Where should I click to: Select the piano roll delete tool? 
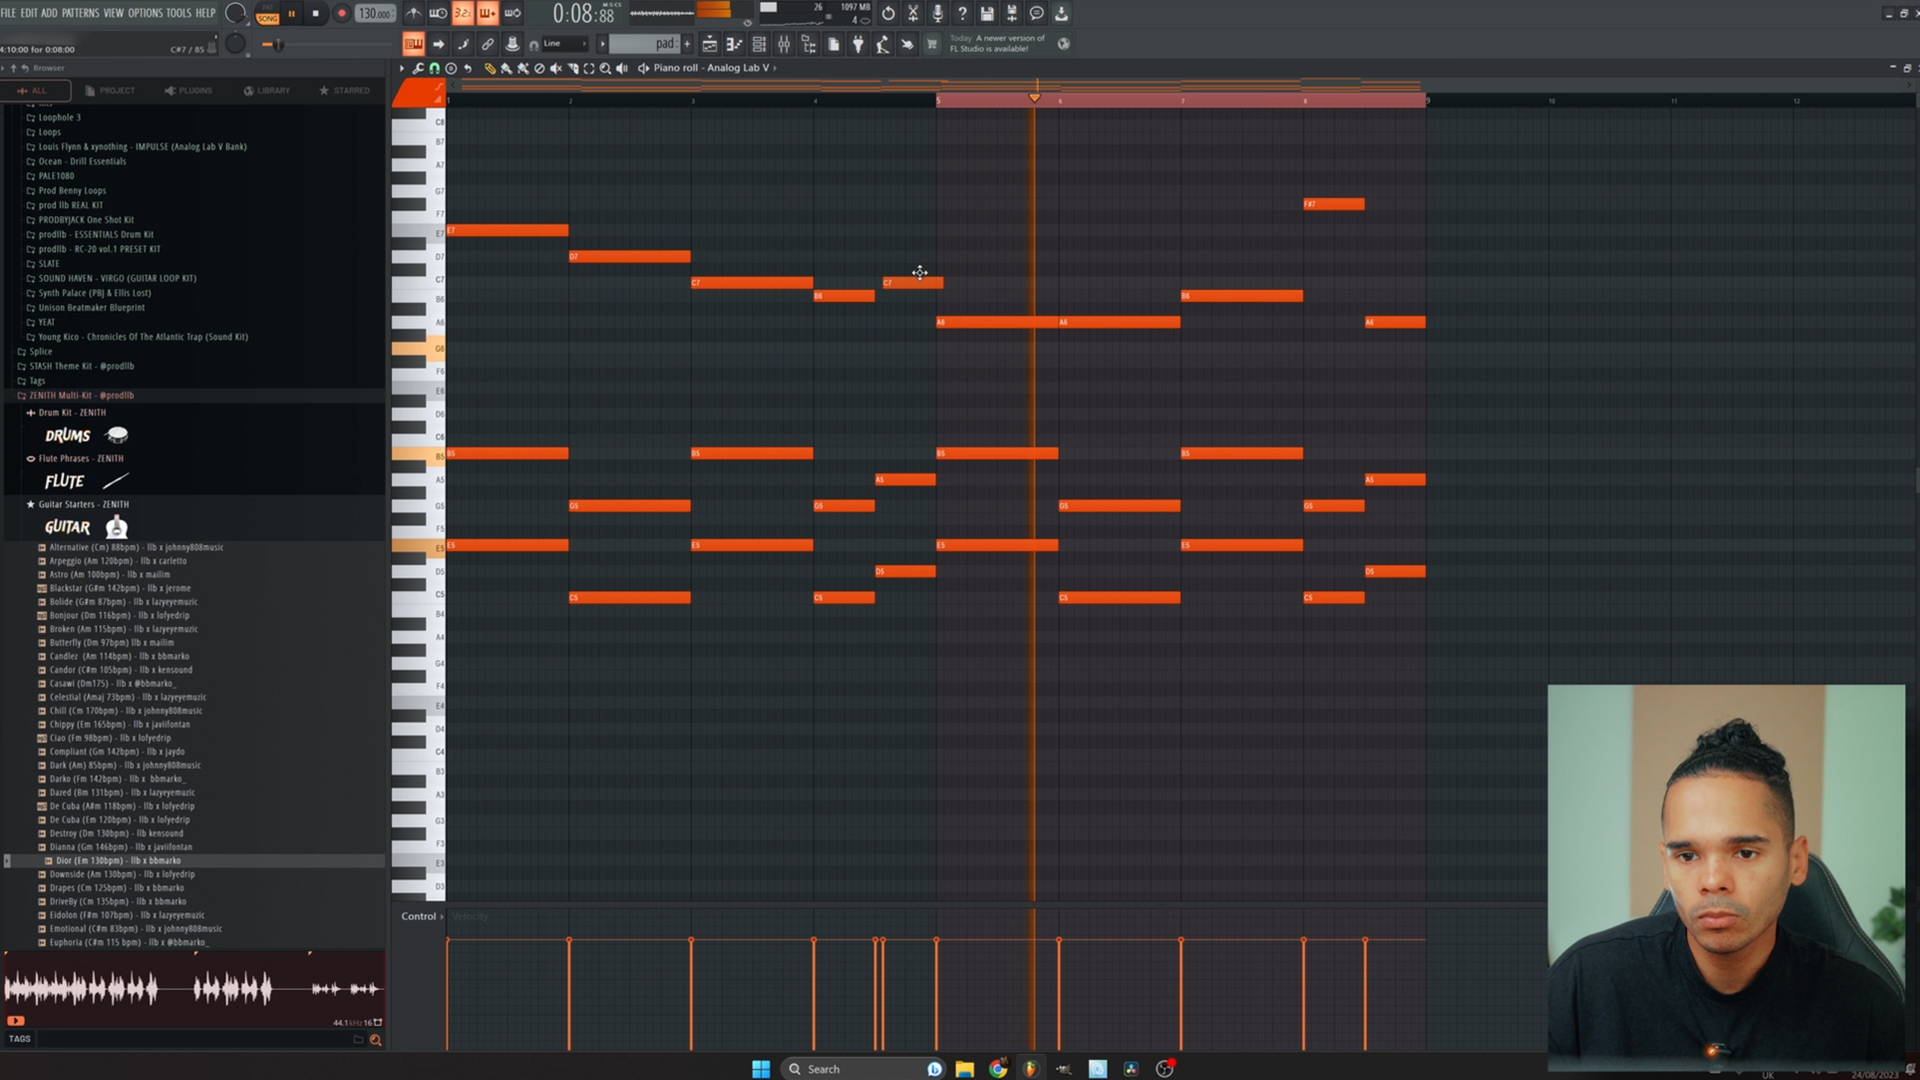pos(539,68)
